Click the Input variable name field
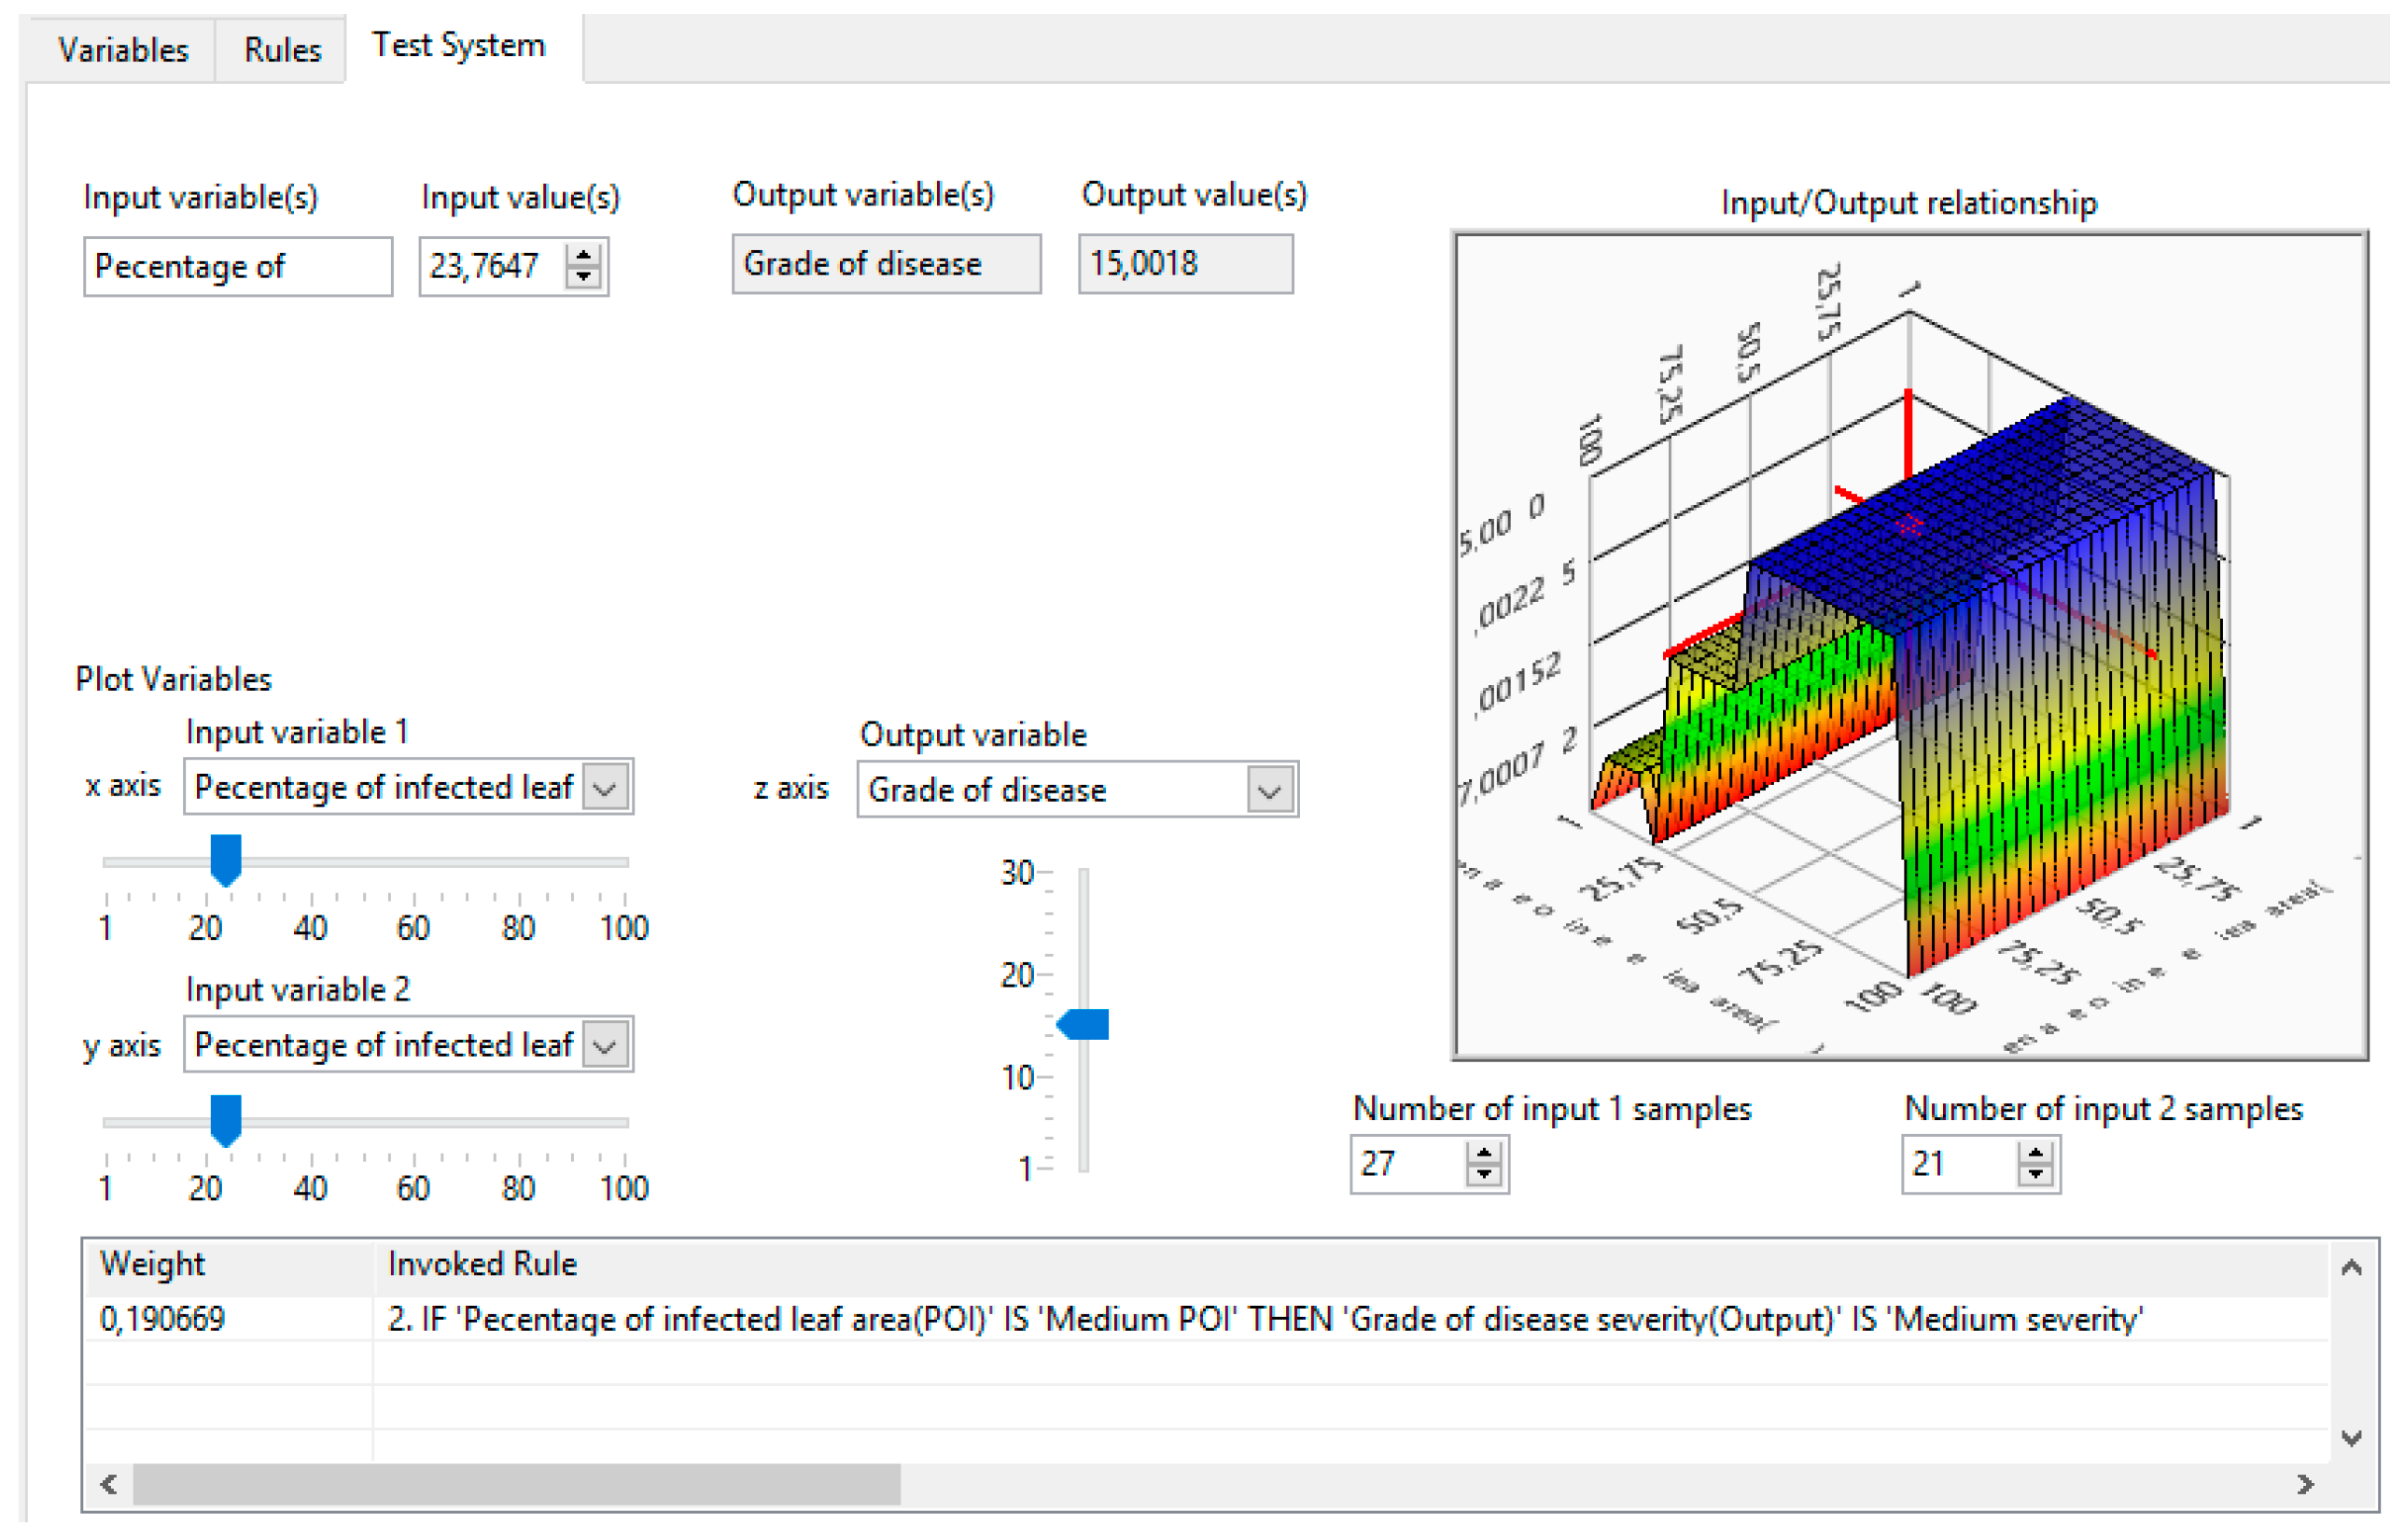Viewport: 2405px width, 1540px height. coord(238,267)
